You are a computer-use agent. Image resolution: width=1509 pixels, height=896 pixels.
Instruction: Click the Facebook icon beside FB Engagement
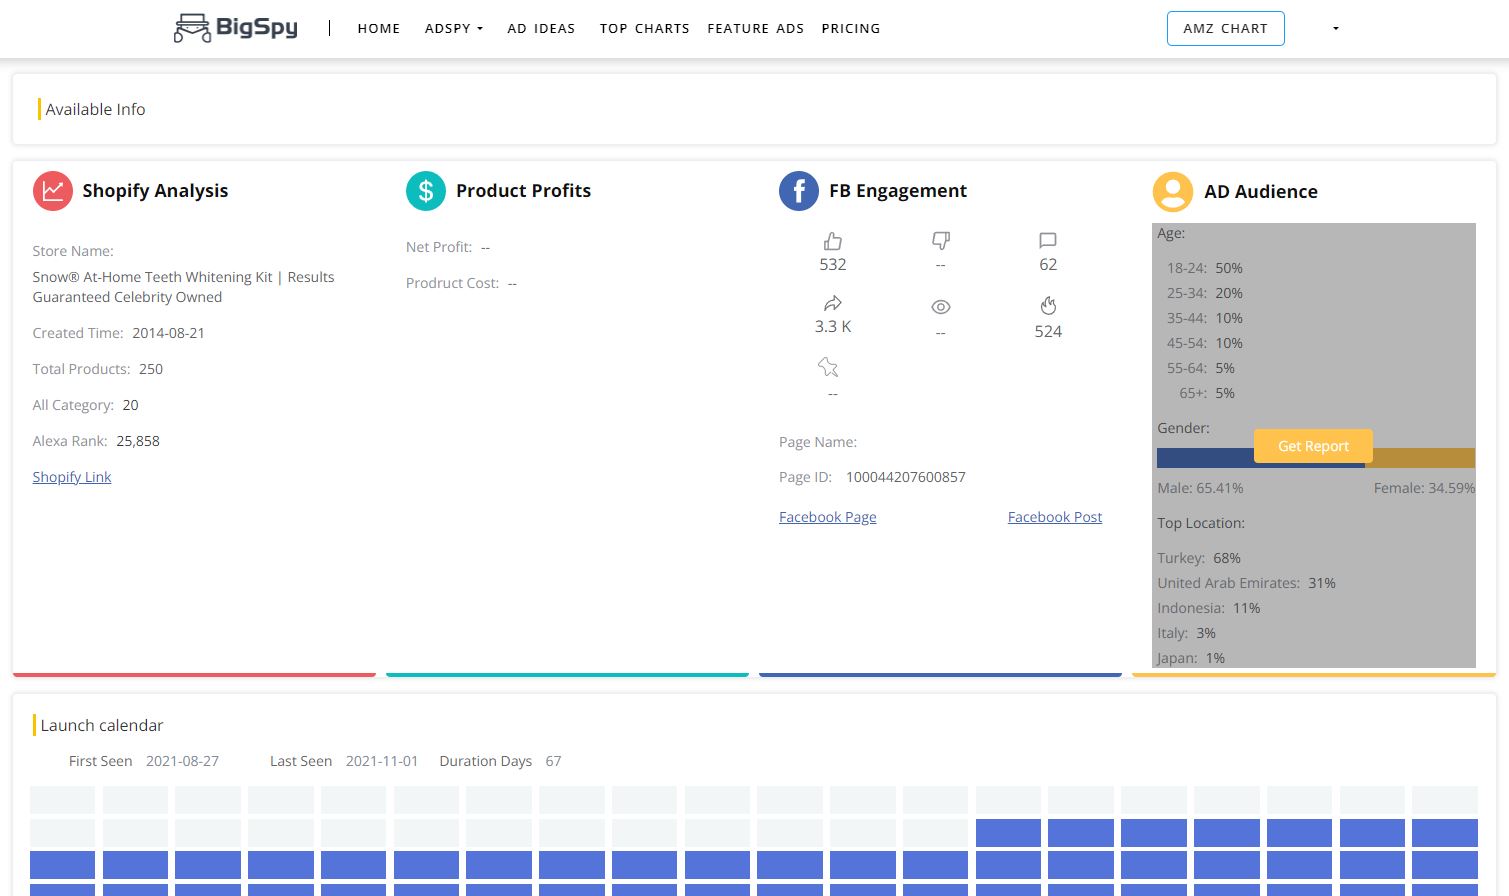point(798,190)
